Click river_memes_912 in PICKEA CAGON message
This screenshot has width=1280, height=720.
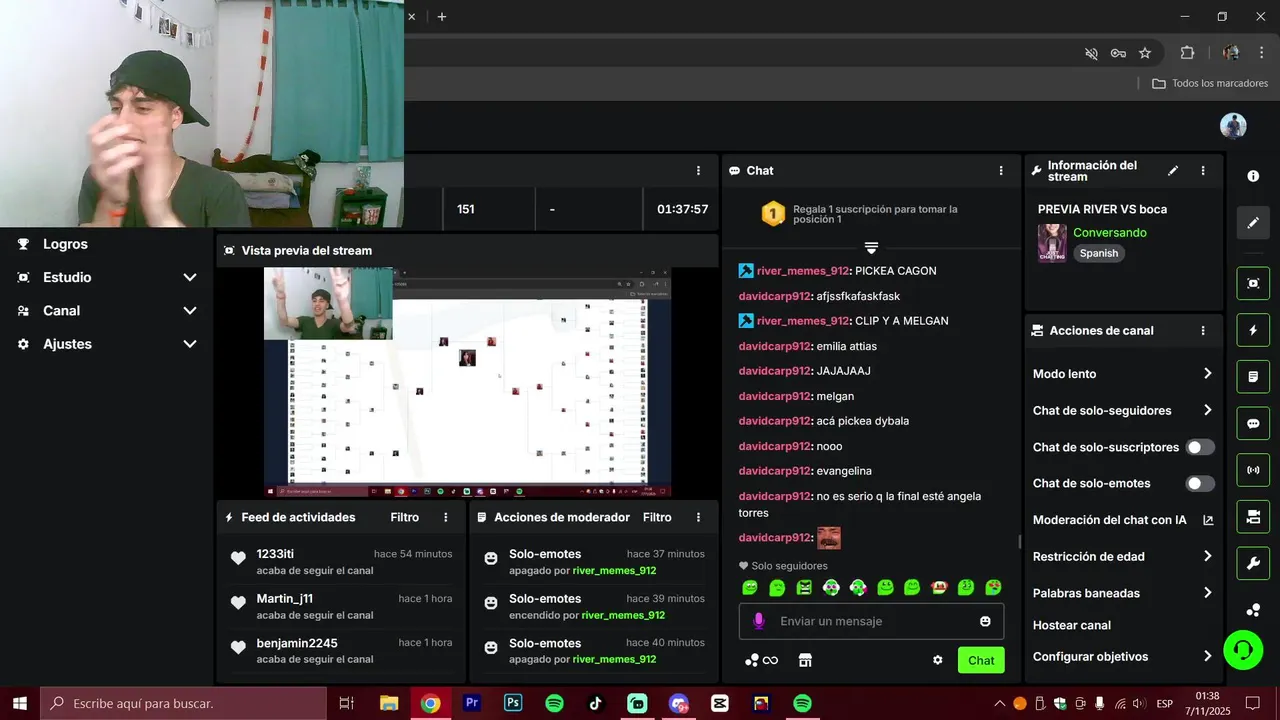click(803, 271)
